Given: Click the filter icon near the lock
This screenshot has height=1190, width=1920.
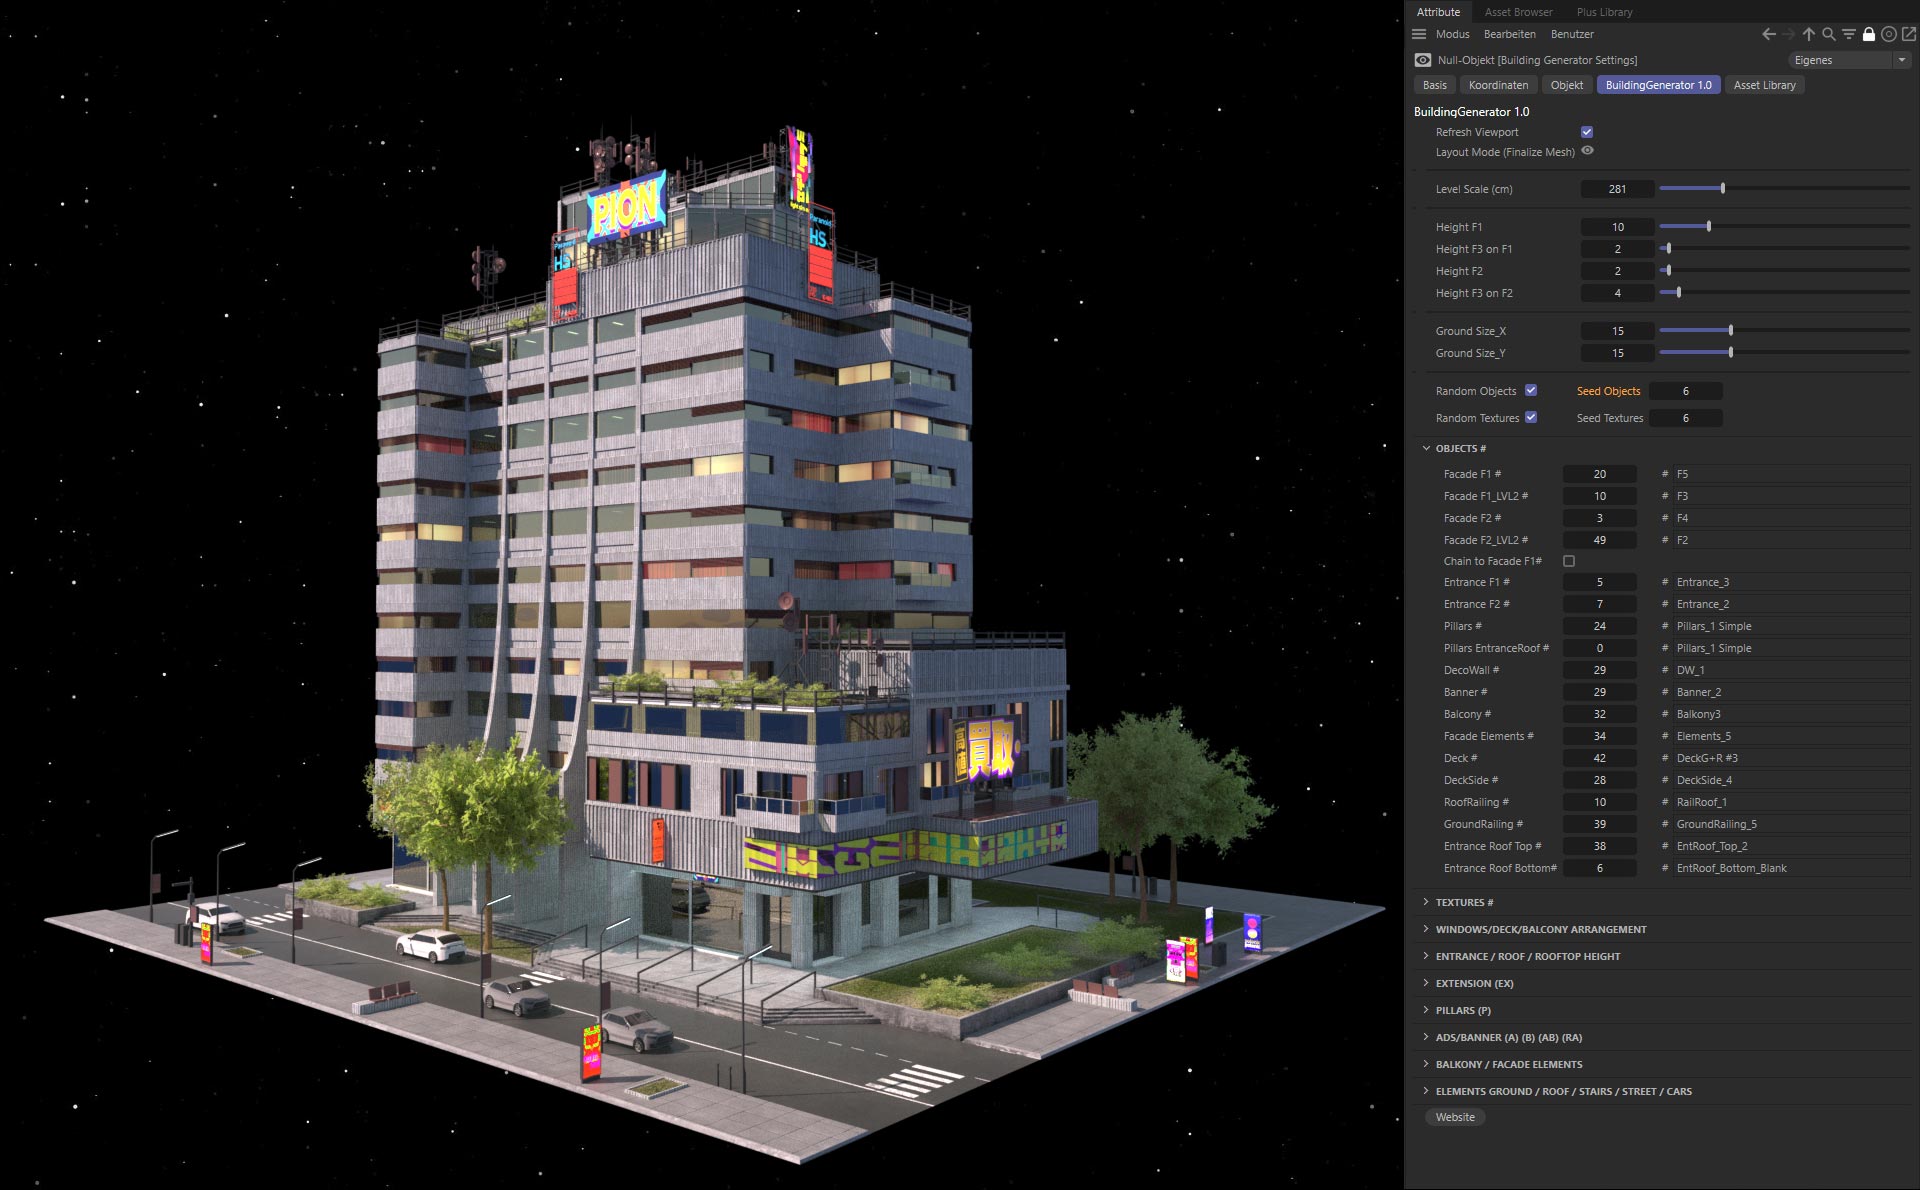Looking at the screenshot, I should pyautogui.click(x=1848, y=34).
